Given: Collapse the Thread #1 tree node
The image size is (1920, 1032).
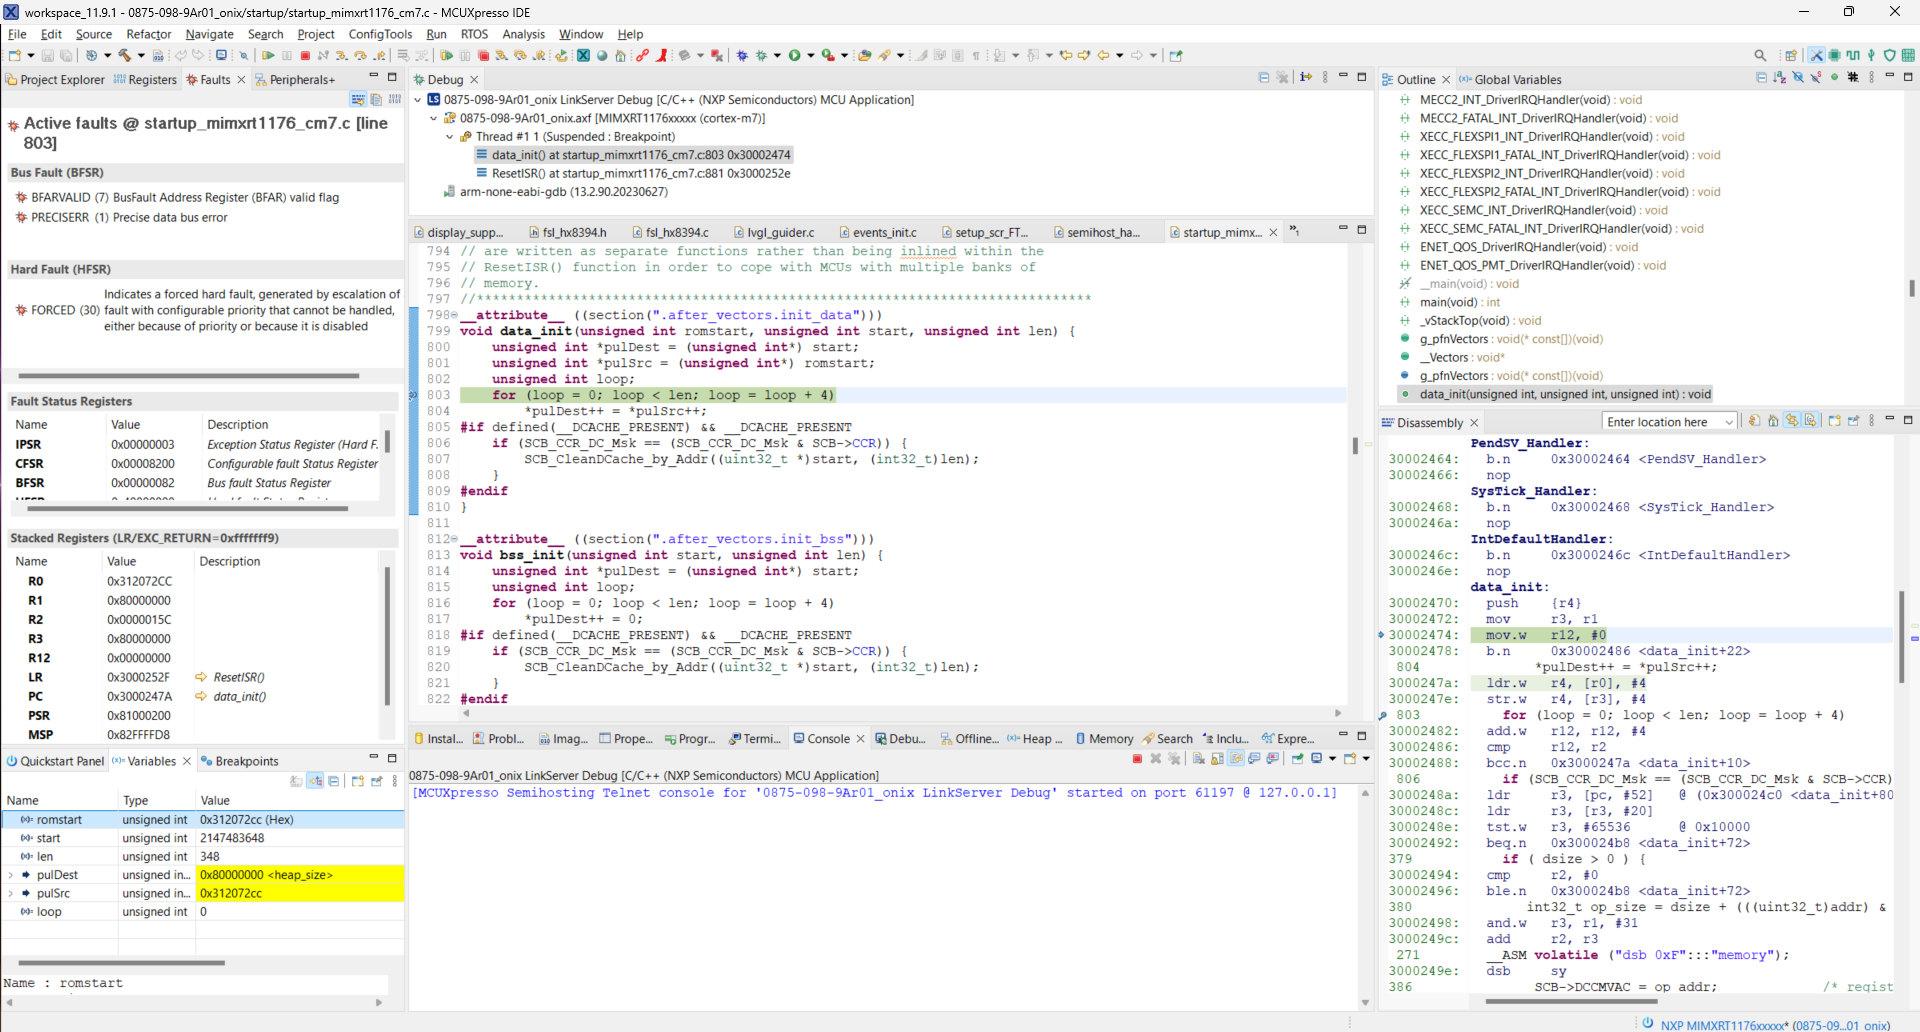Looking at the screenshot, I should pyautogui.click(x=449, y=137).
